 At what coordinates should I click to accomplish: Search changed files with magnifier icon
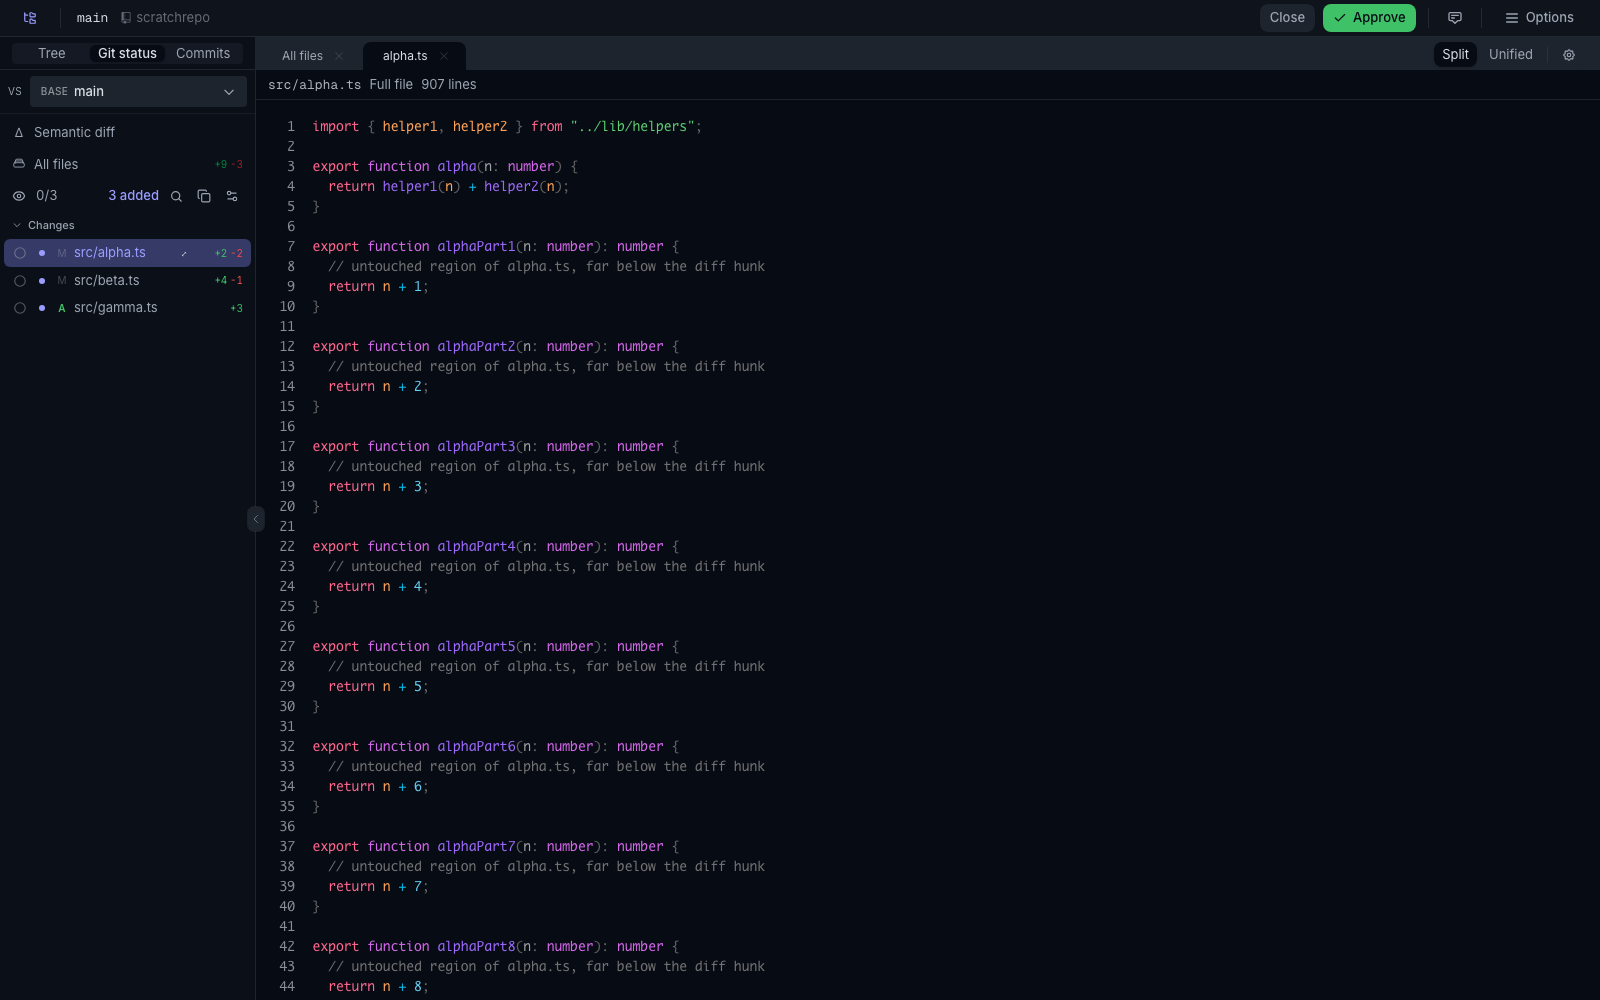coord(176,196)
